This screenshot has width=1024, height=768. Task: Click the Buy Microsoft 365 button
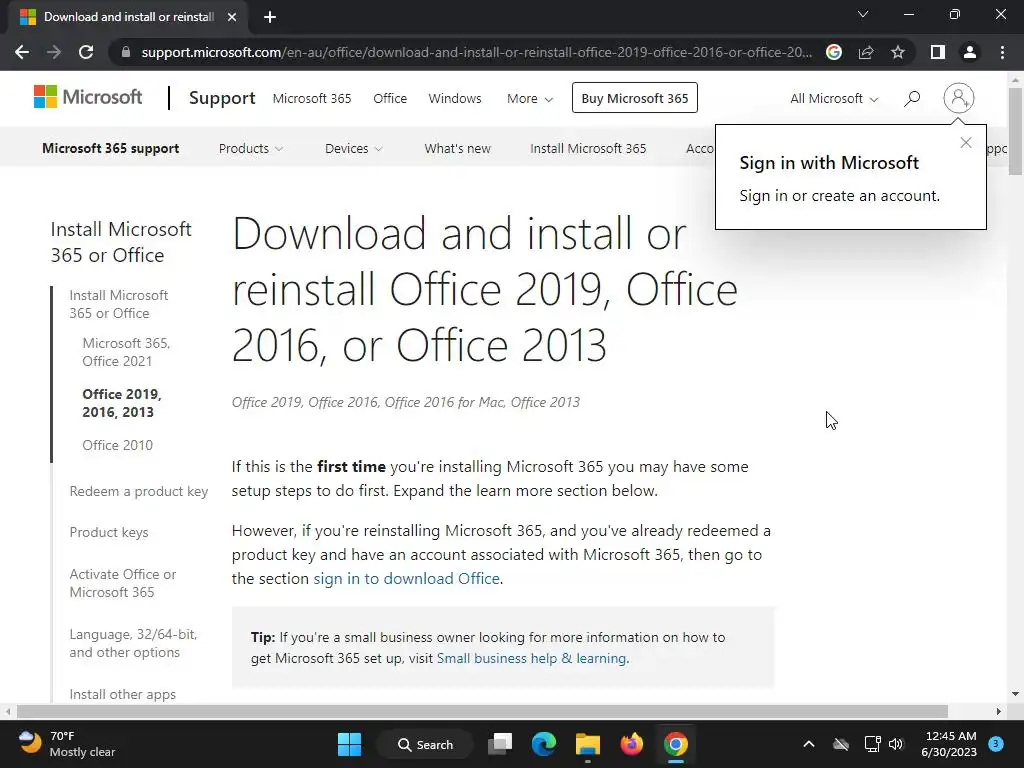click(x=635, y=98)
